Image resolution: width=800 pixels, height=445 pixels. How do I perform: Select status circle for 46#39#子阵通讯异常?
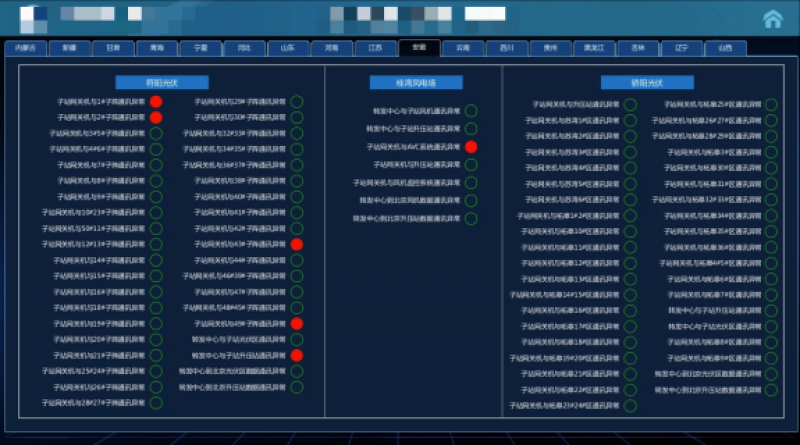(296, 276)
